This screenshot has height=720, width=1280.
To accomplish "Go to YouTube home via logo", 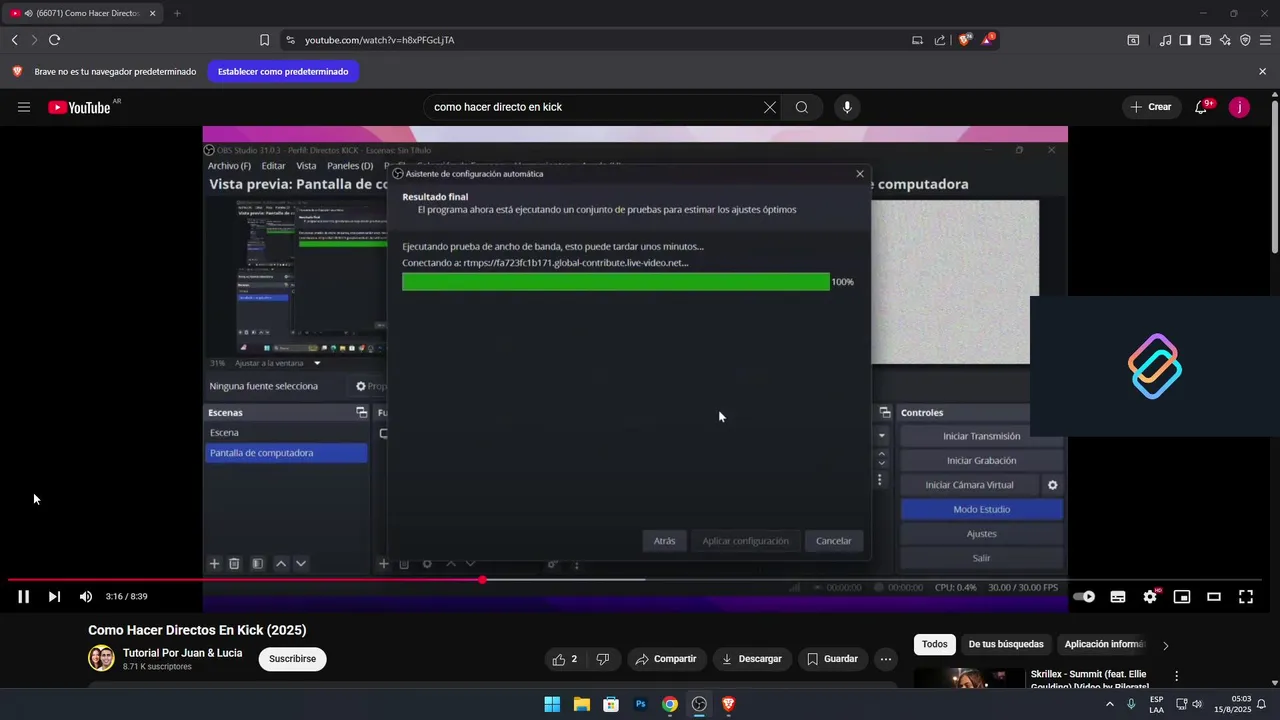I will pos(80,107).
